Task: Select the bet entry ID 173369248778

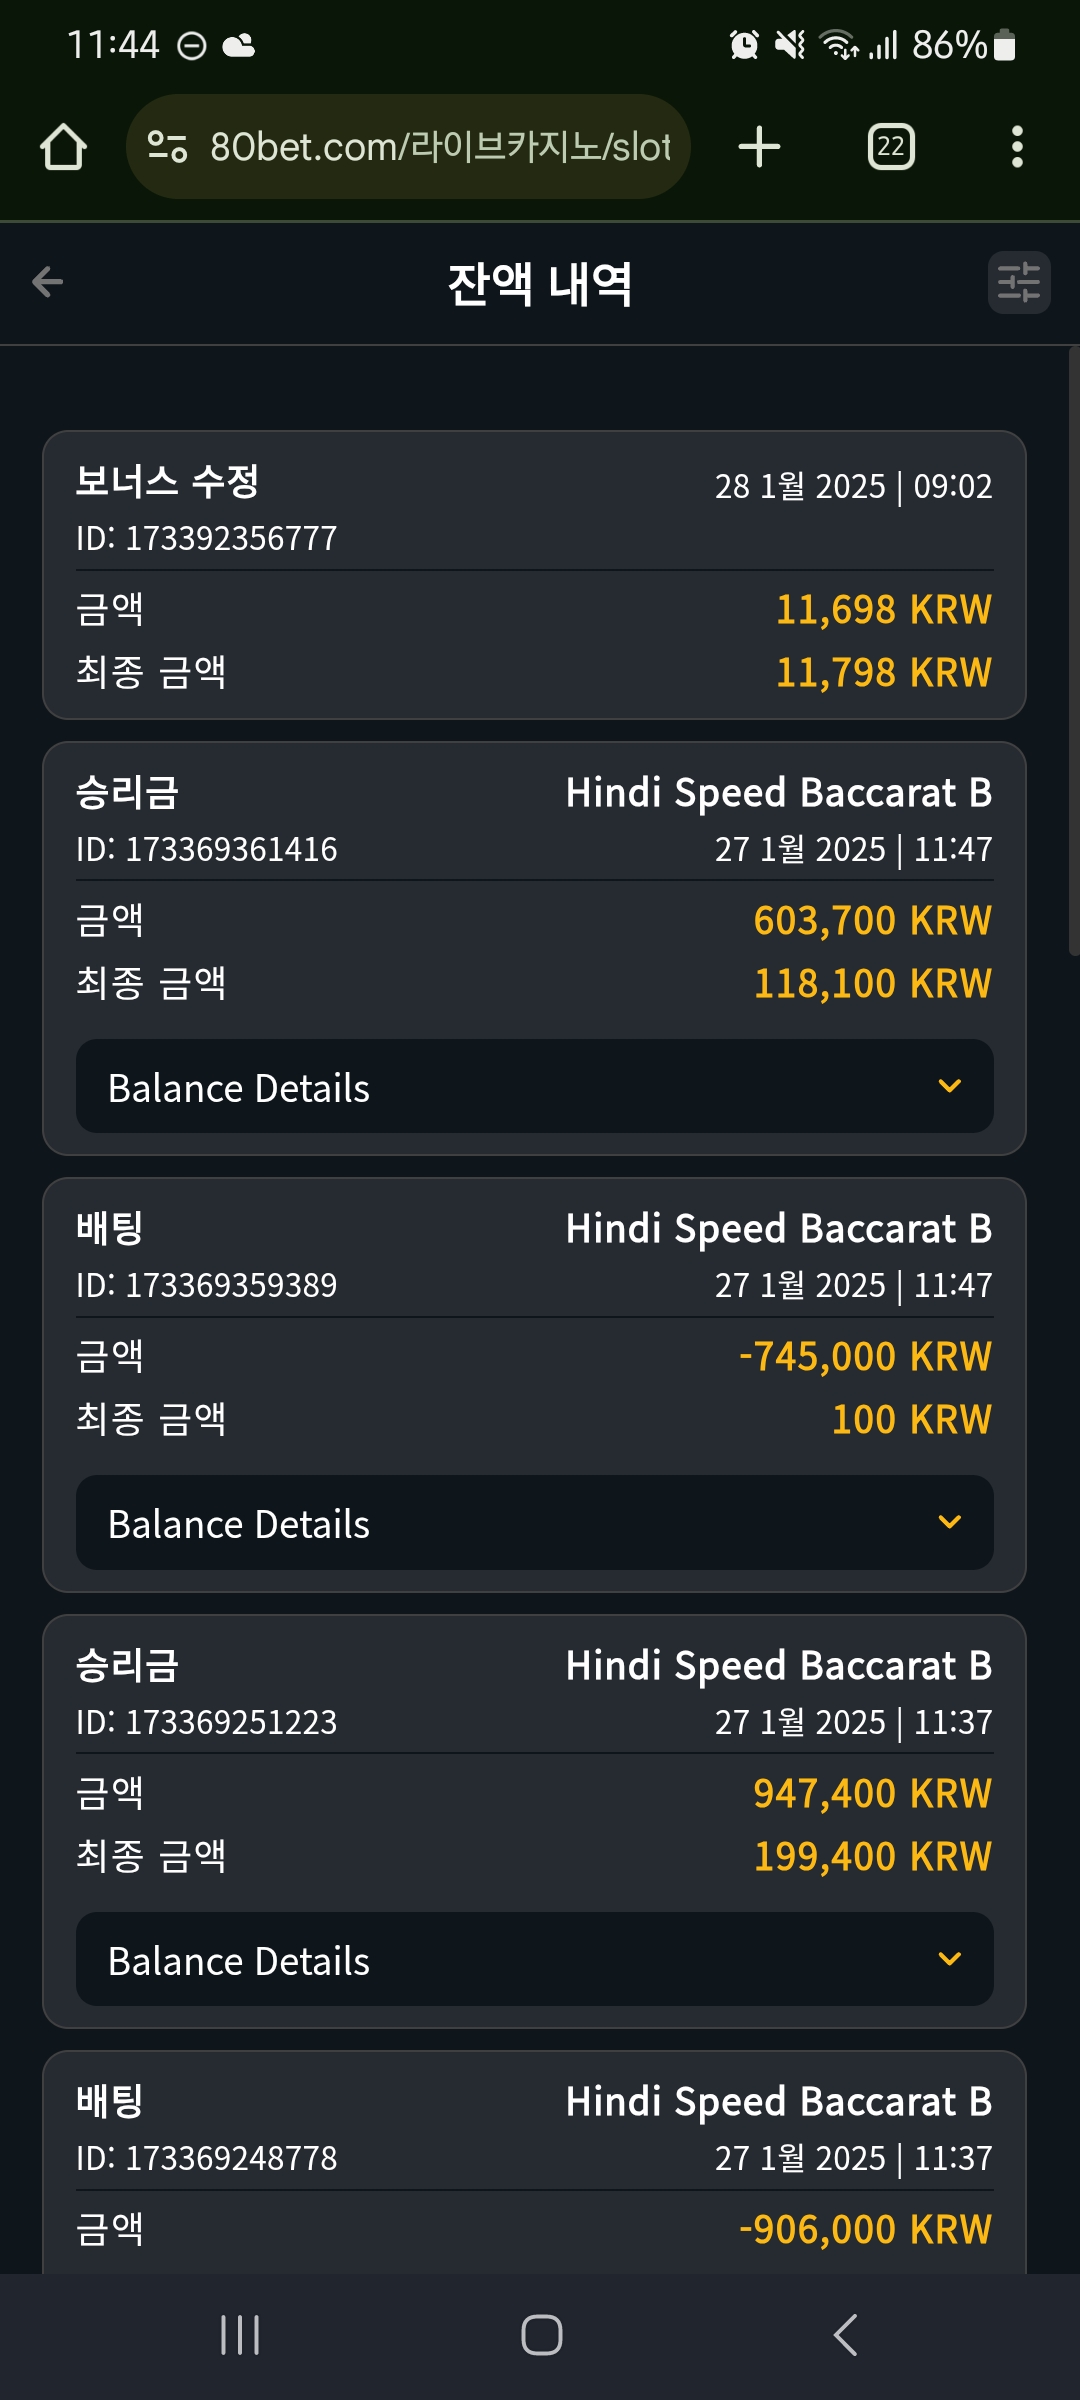Action: pyautogui.click(x=534, y=2162)
